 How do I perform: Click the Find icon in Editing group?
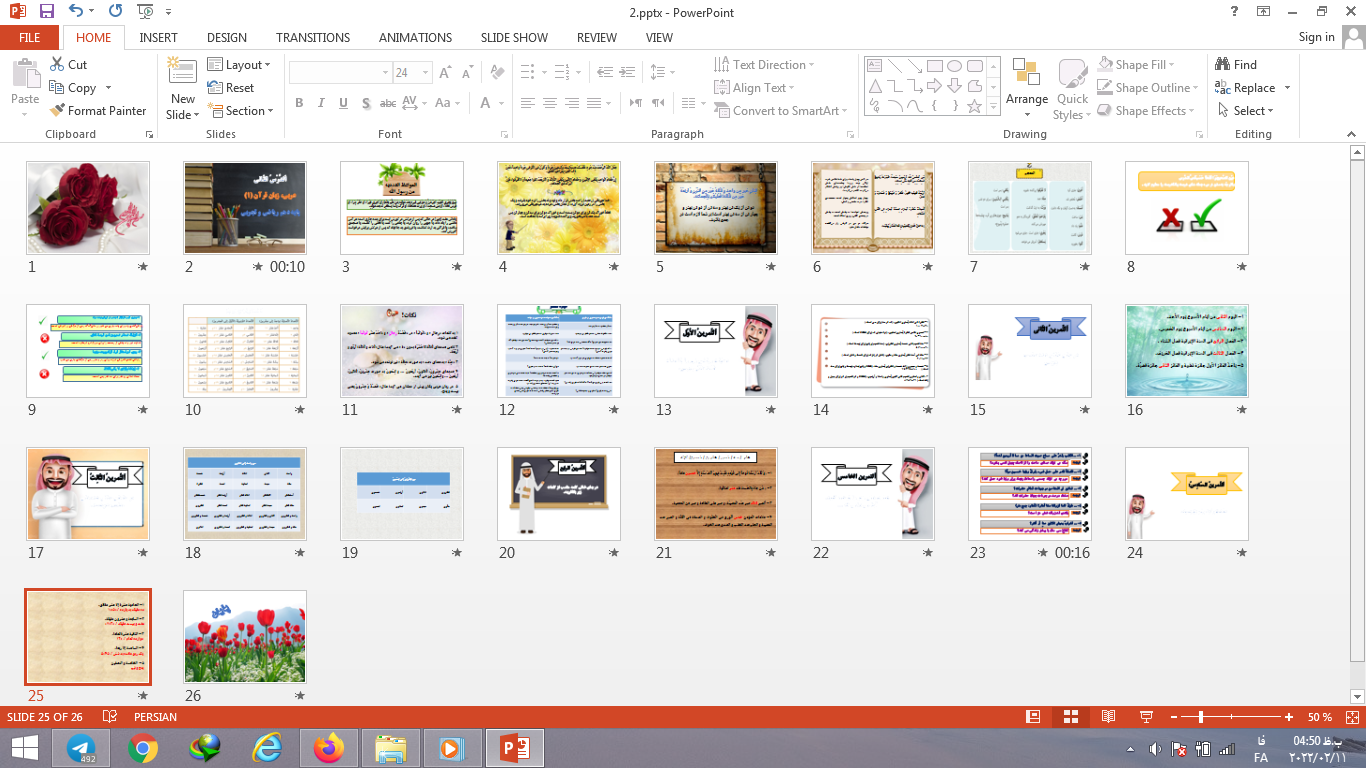1236,65
